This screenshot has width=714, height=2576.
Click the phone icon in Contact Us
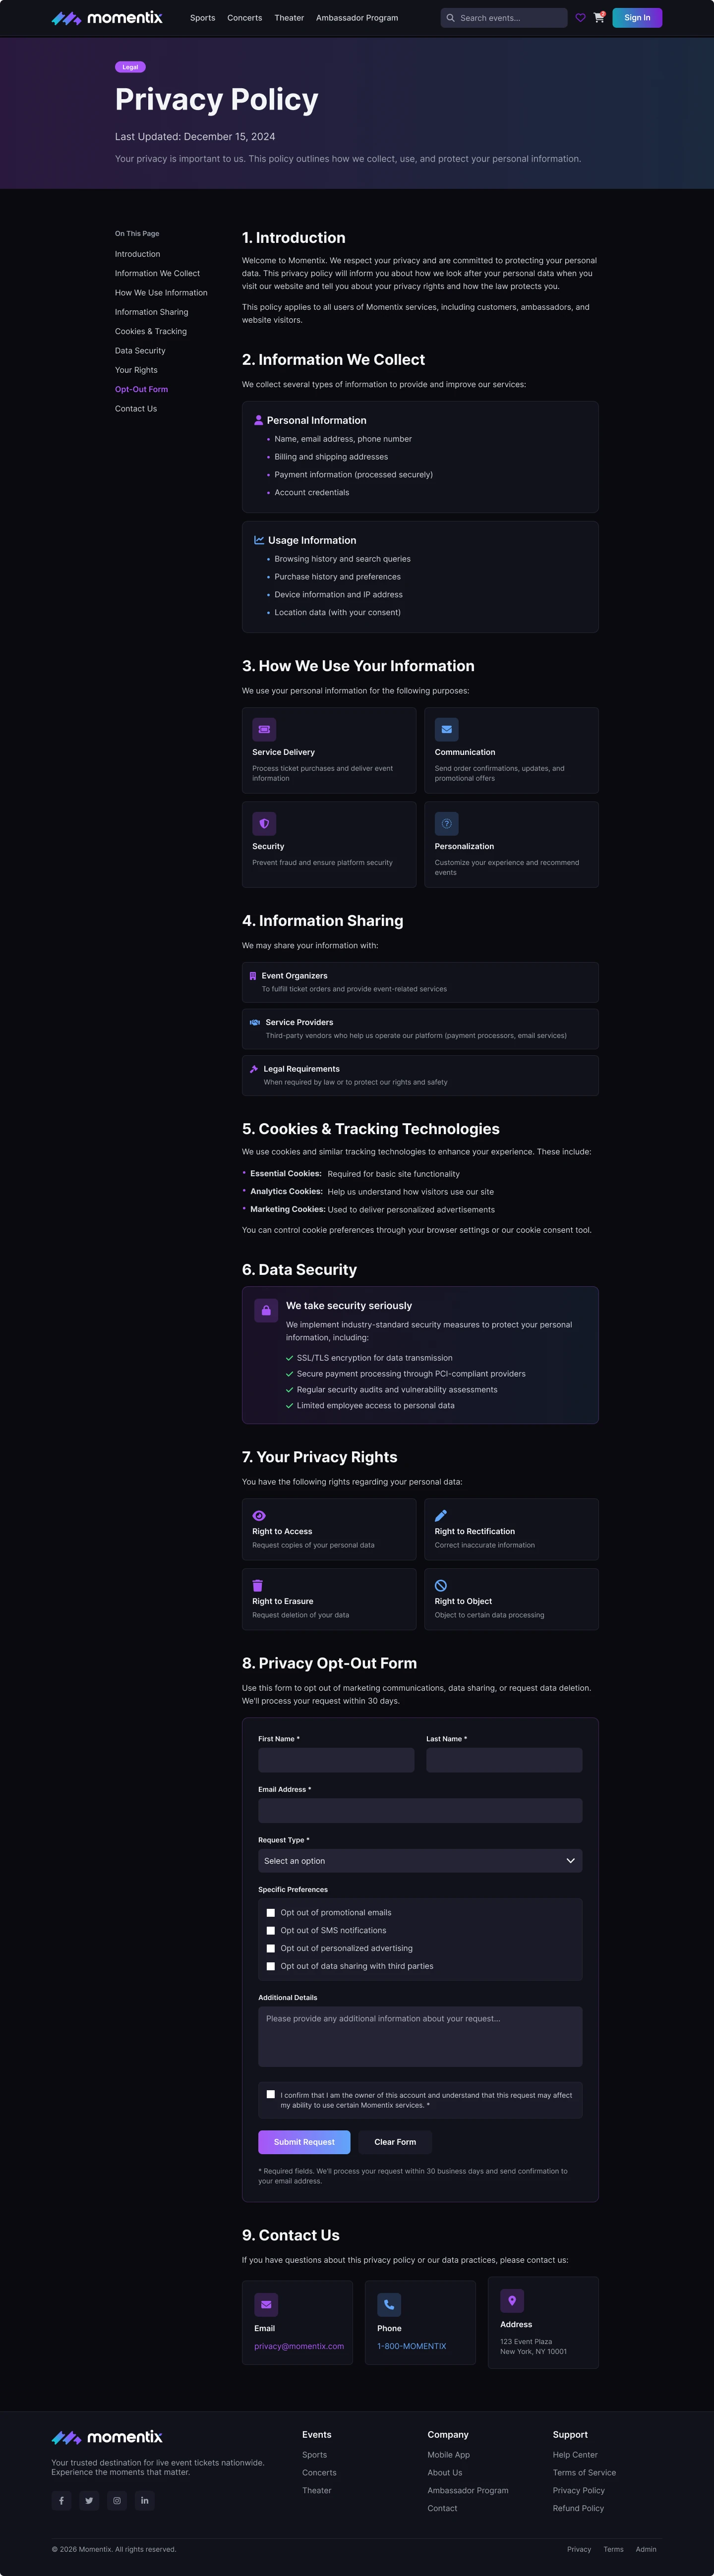(389, 2304)
